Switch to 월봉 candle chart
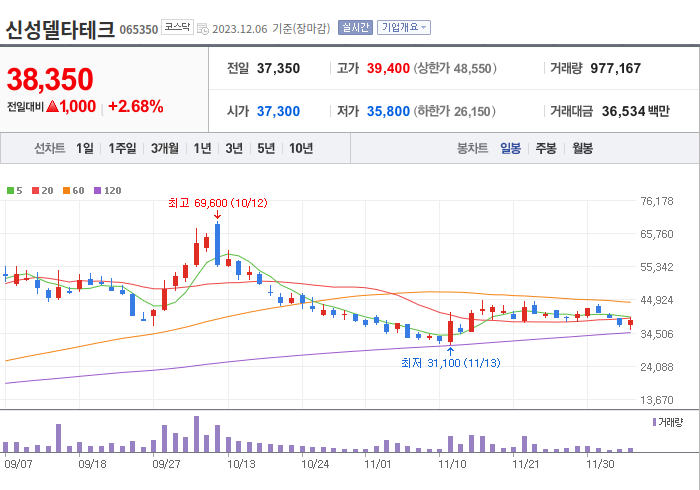This screenshot has height=490, width=700. (583, 148)
